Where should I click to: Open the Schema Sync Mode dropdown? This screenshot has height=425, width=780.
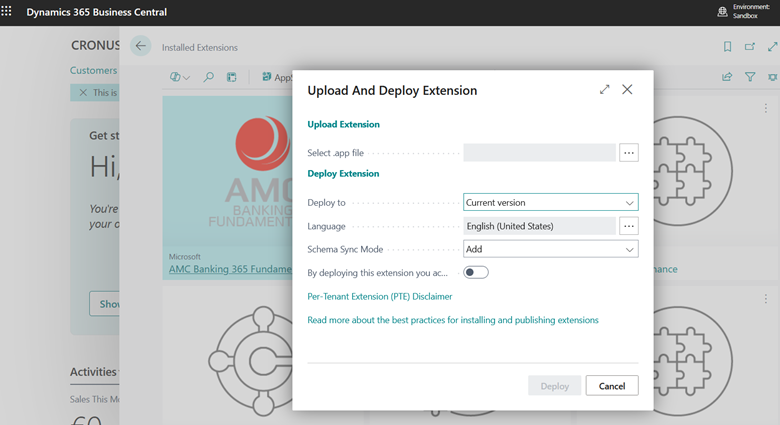tap(550, 249)
